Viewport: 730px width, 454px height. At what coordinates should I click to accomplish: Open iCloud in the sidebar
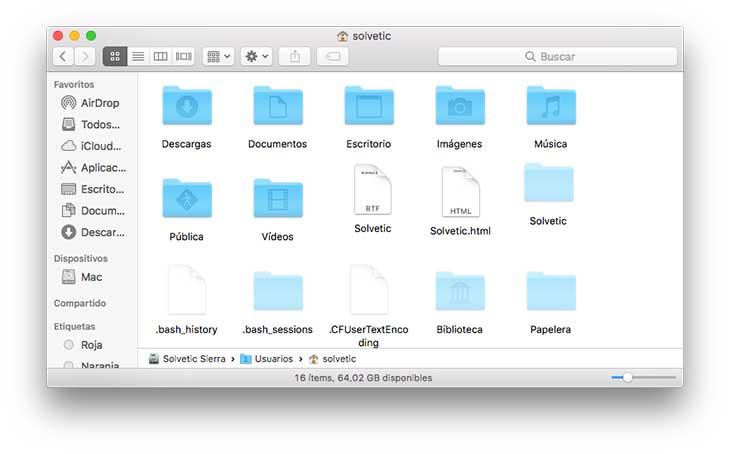pos(92,146)
